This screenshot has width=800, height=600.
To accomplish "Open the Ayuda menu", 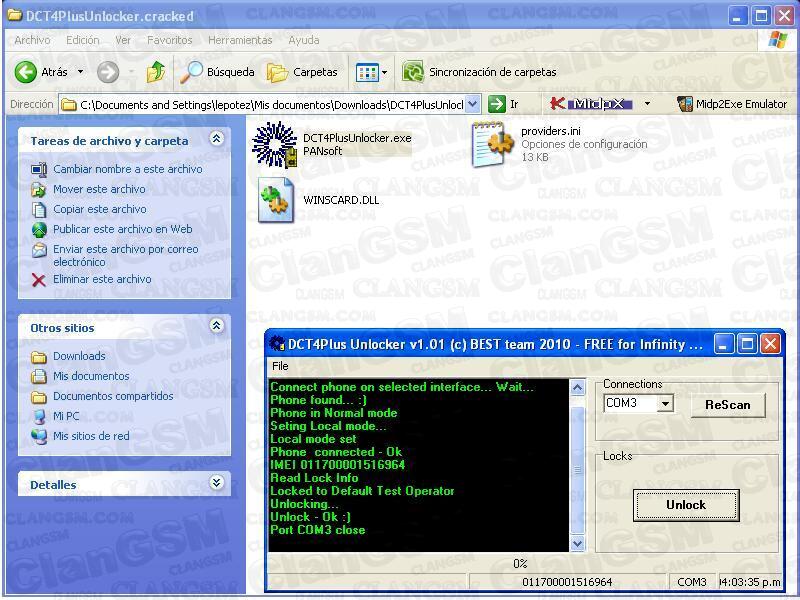I will pos(304,40).
